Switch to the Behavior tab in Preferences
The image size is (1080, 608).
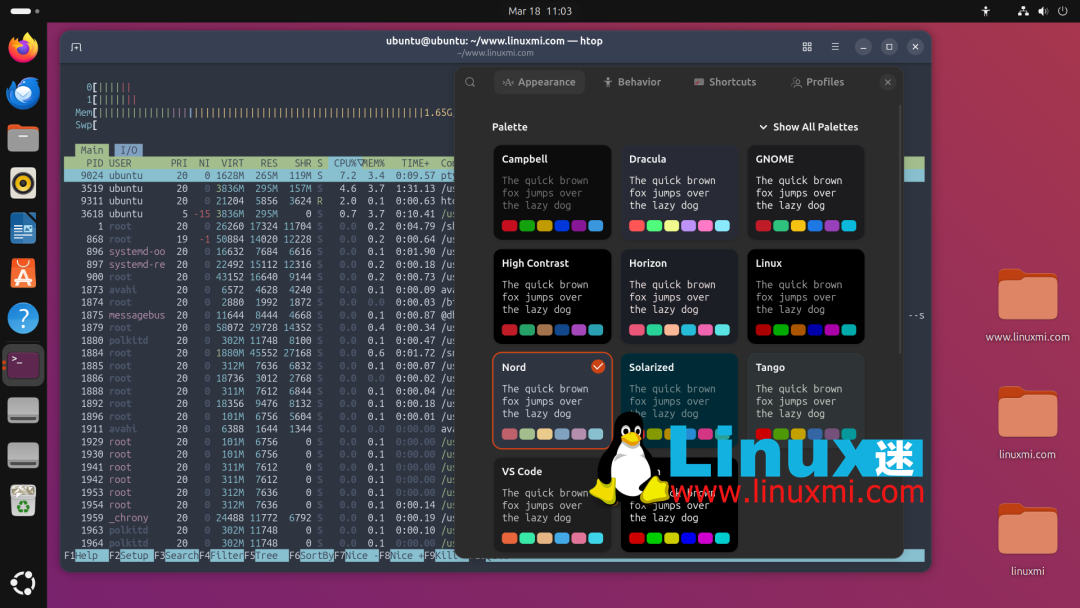(632, 82)
